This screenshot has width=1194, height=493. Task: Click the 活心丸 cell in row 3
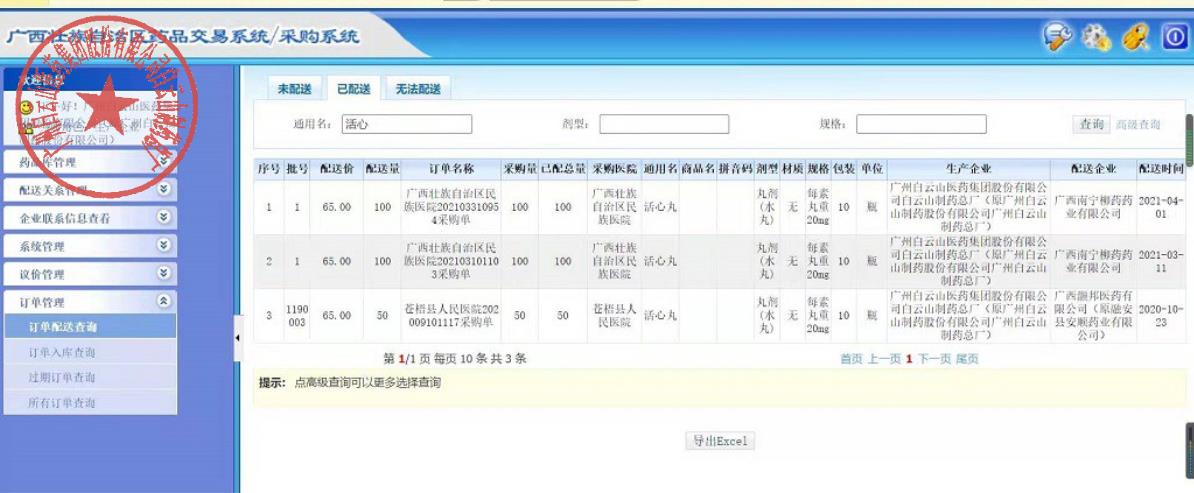click(660, 315)
